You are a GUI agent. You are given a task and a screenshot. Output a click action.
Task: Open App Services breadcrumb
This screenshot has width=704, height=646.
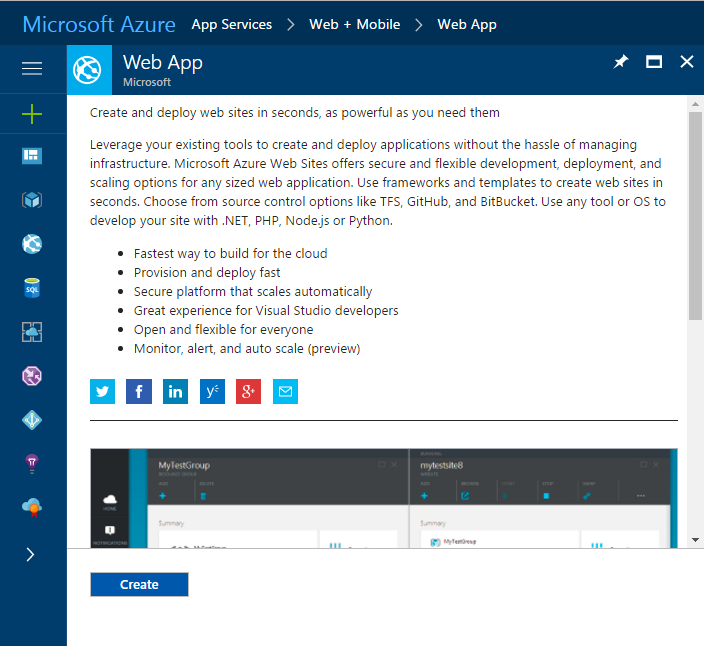coord(232,24)
